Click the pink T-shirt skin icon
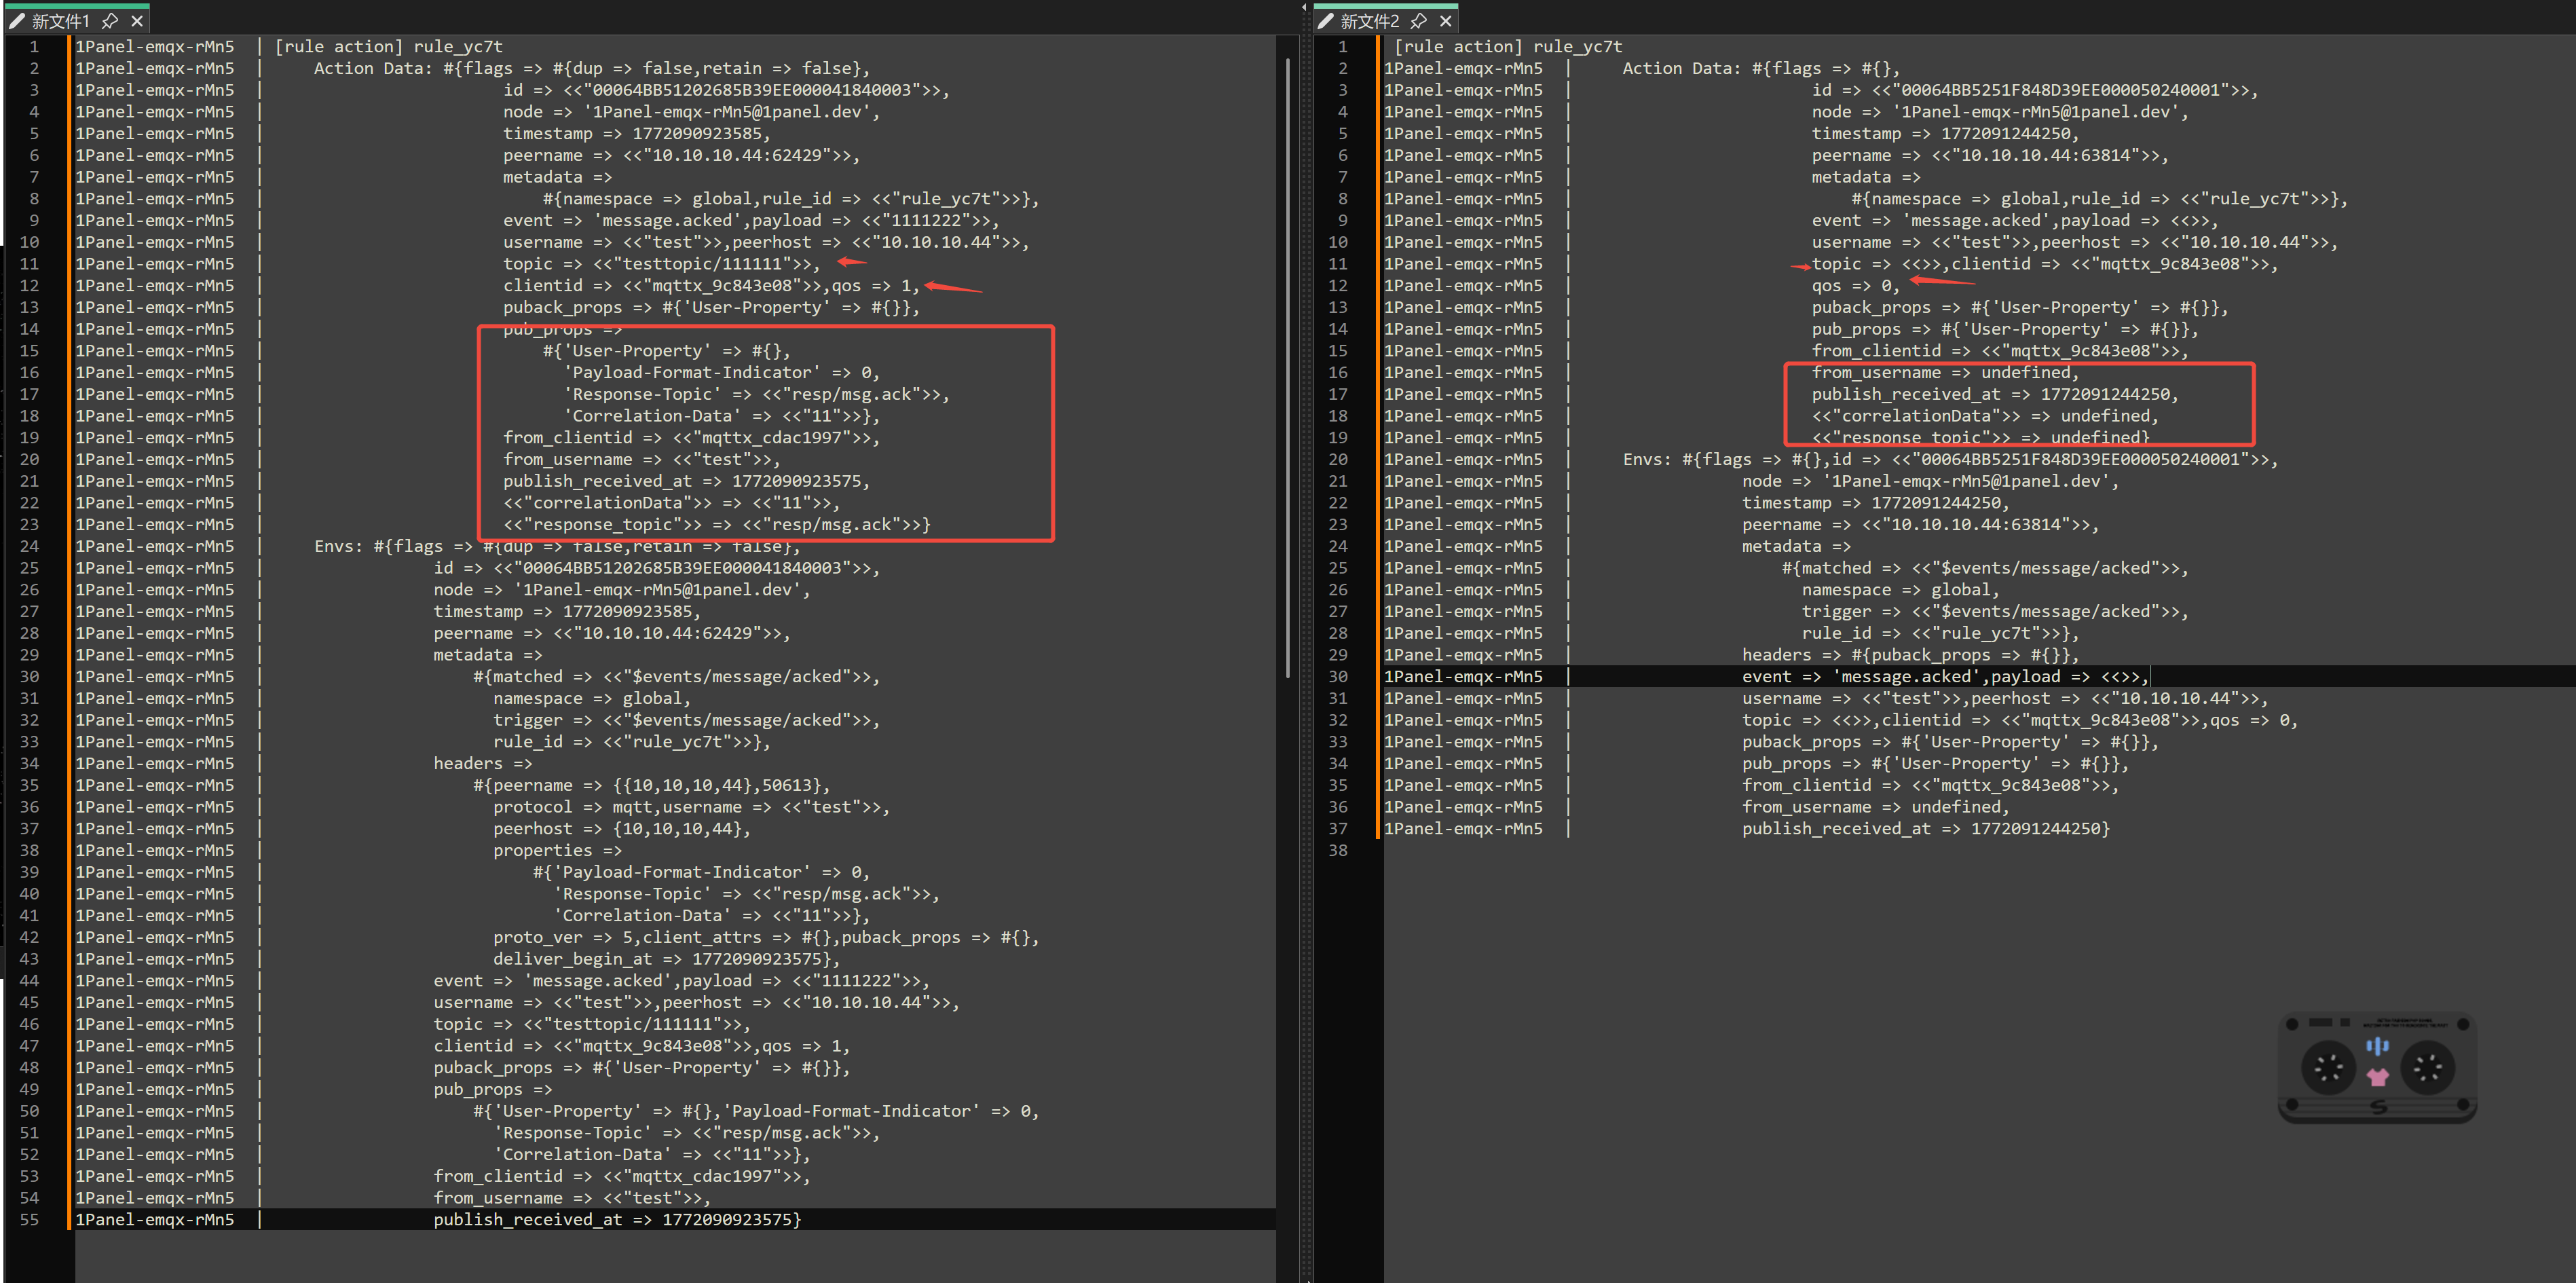2576x1283 pixels. (2377, 1077)
